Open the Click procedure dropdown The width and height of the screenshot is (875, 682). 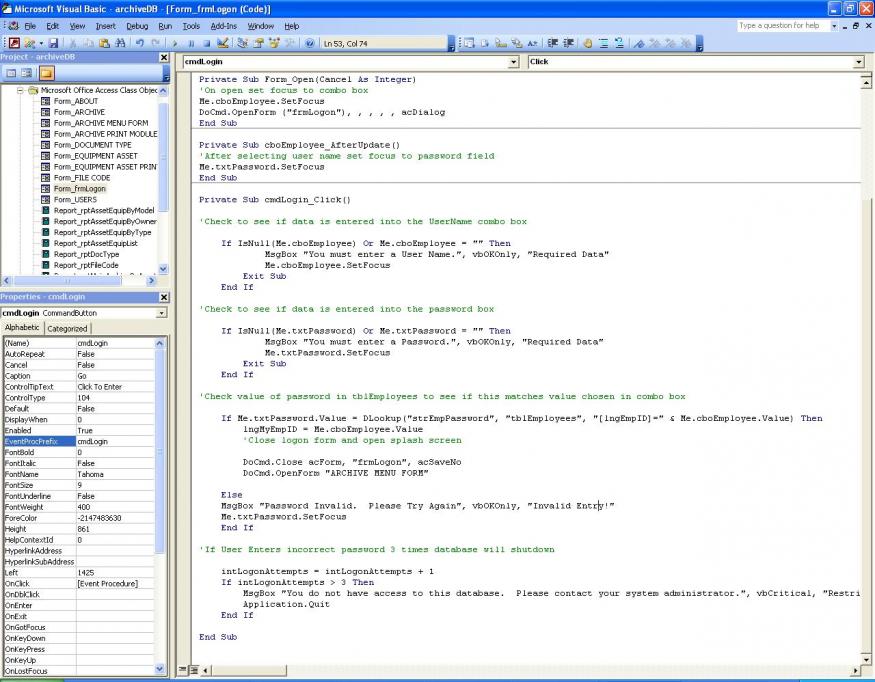point(858,62)
